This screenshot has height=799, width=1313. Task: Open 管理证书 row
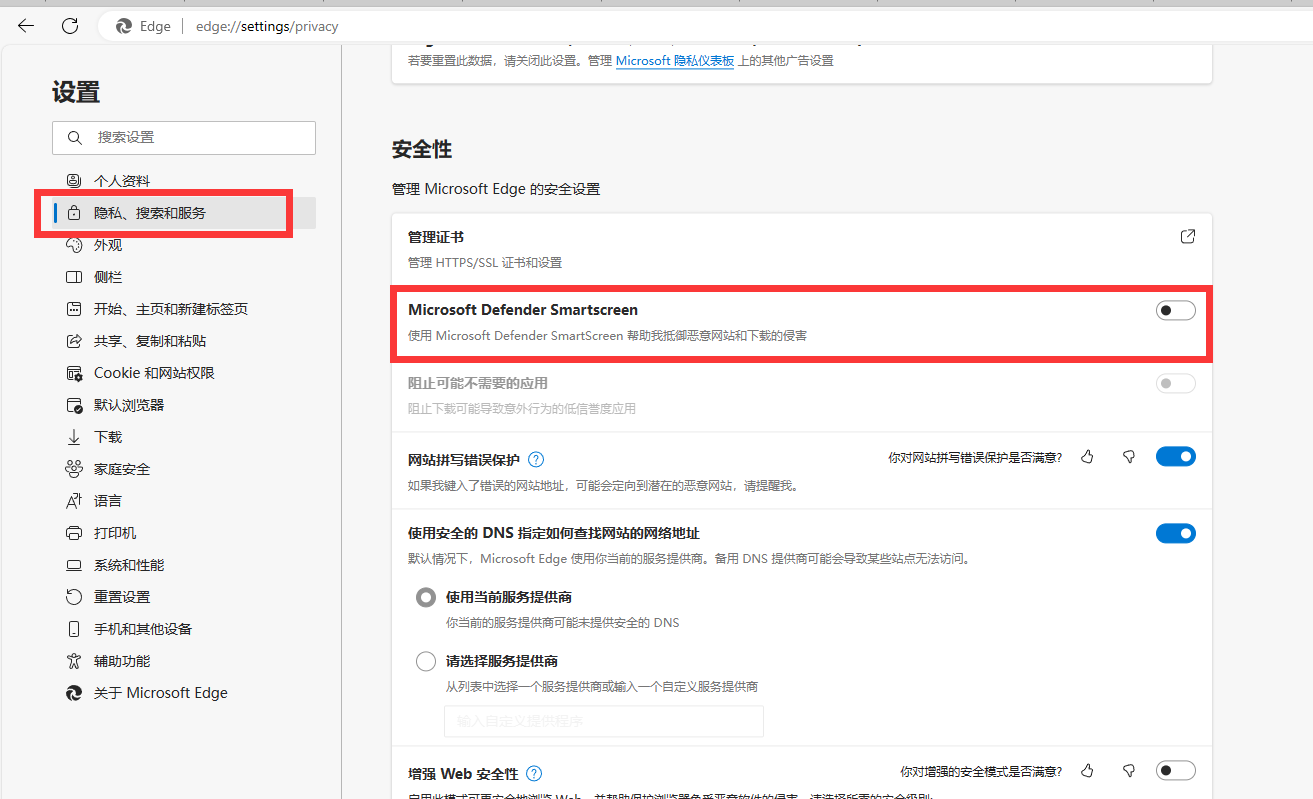point(802,249)
